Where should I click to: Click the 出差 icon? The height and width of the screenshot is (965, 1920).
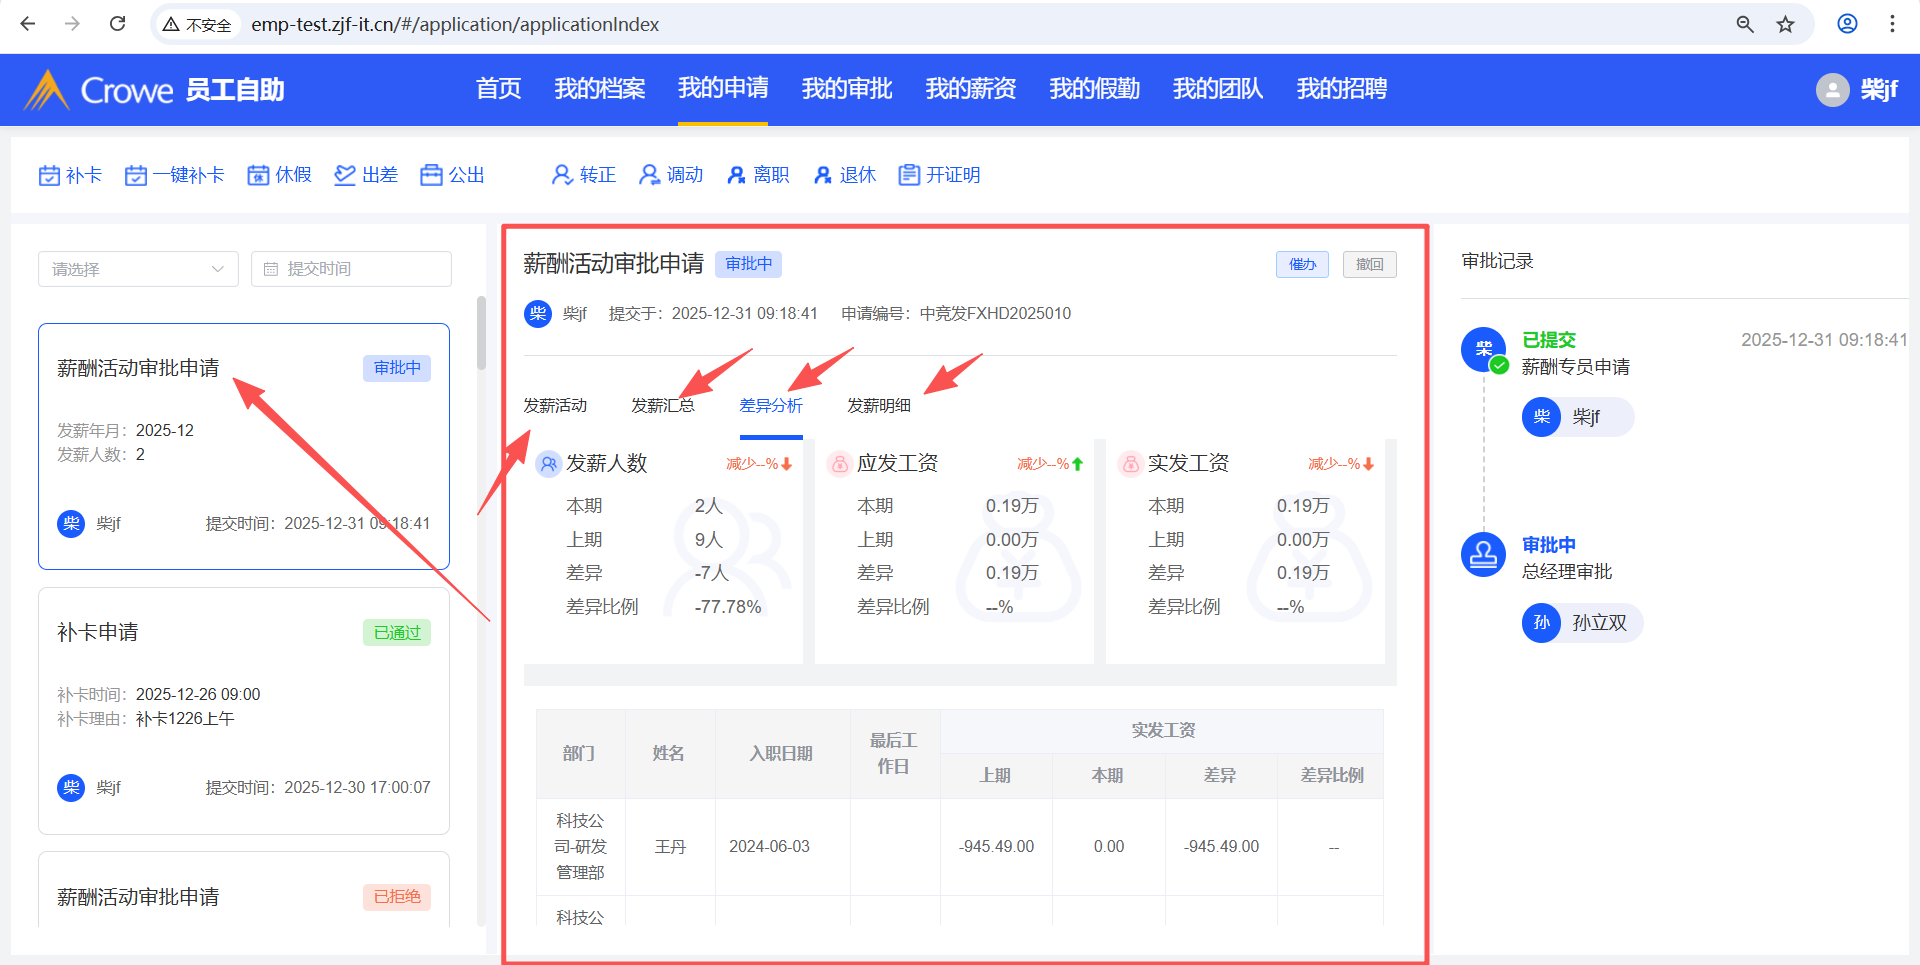tap(345, 176)
